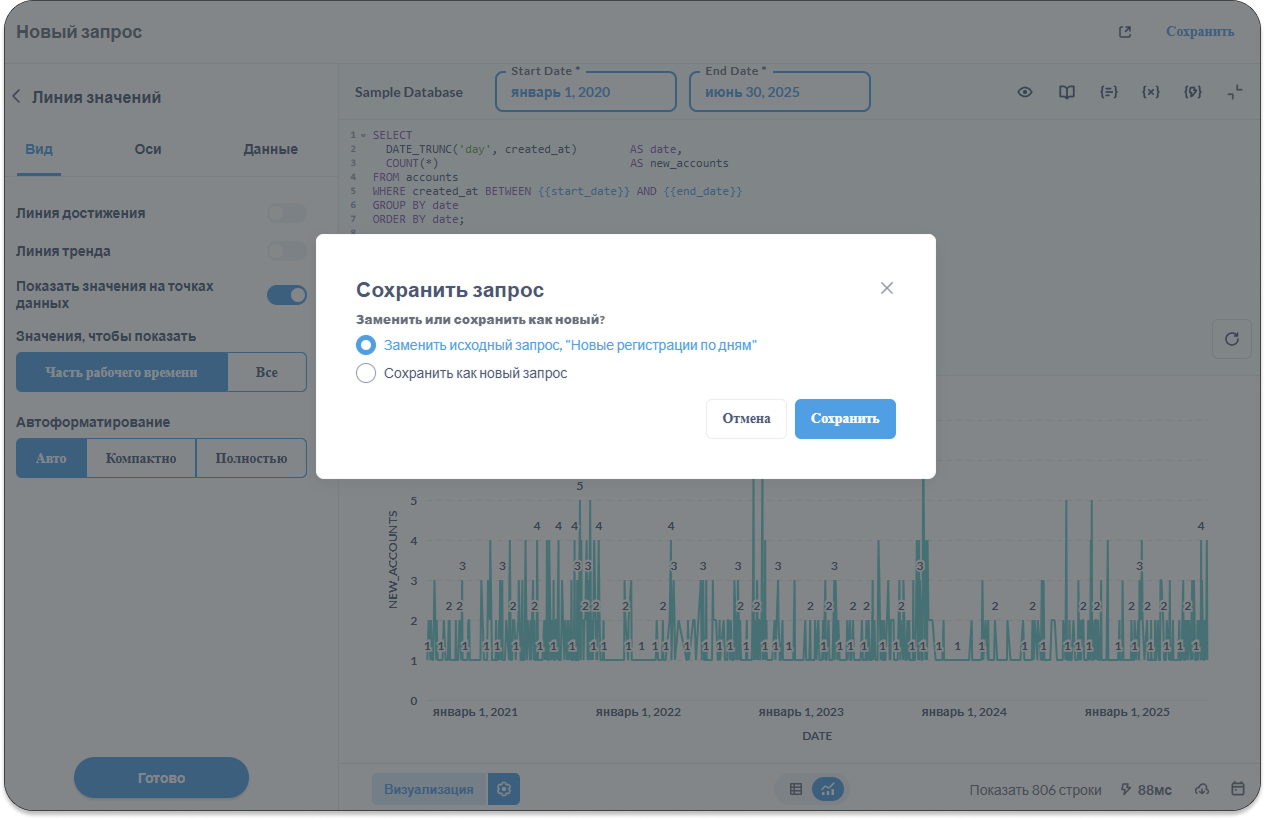1265x819 pixels.
Task: Switch to table view icon
Action: tap(796, 789)
